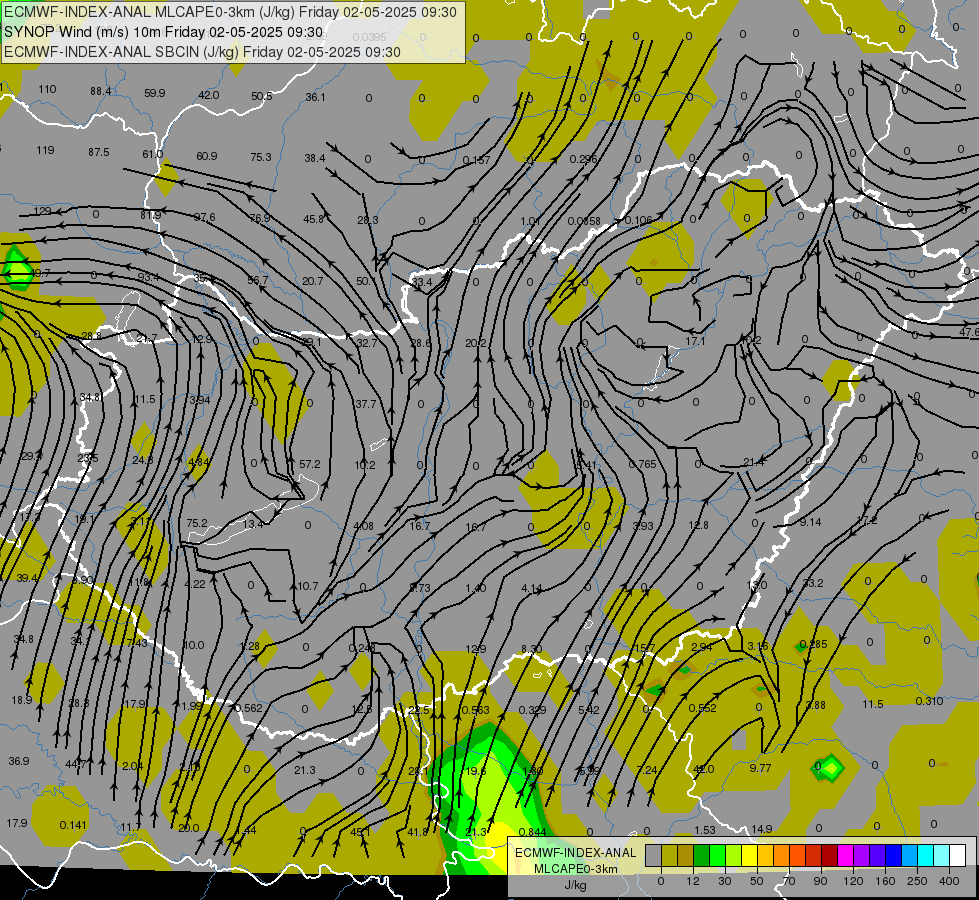
Task: Click the map value 75.3
Action: coord(261,157)
